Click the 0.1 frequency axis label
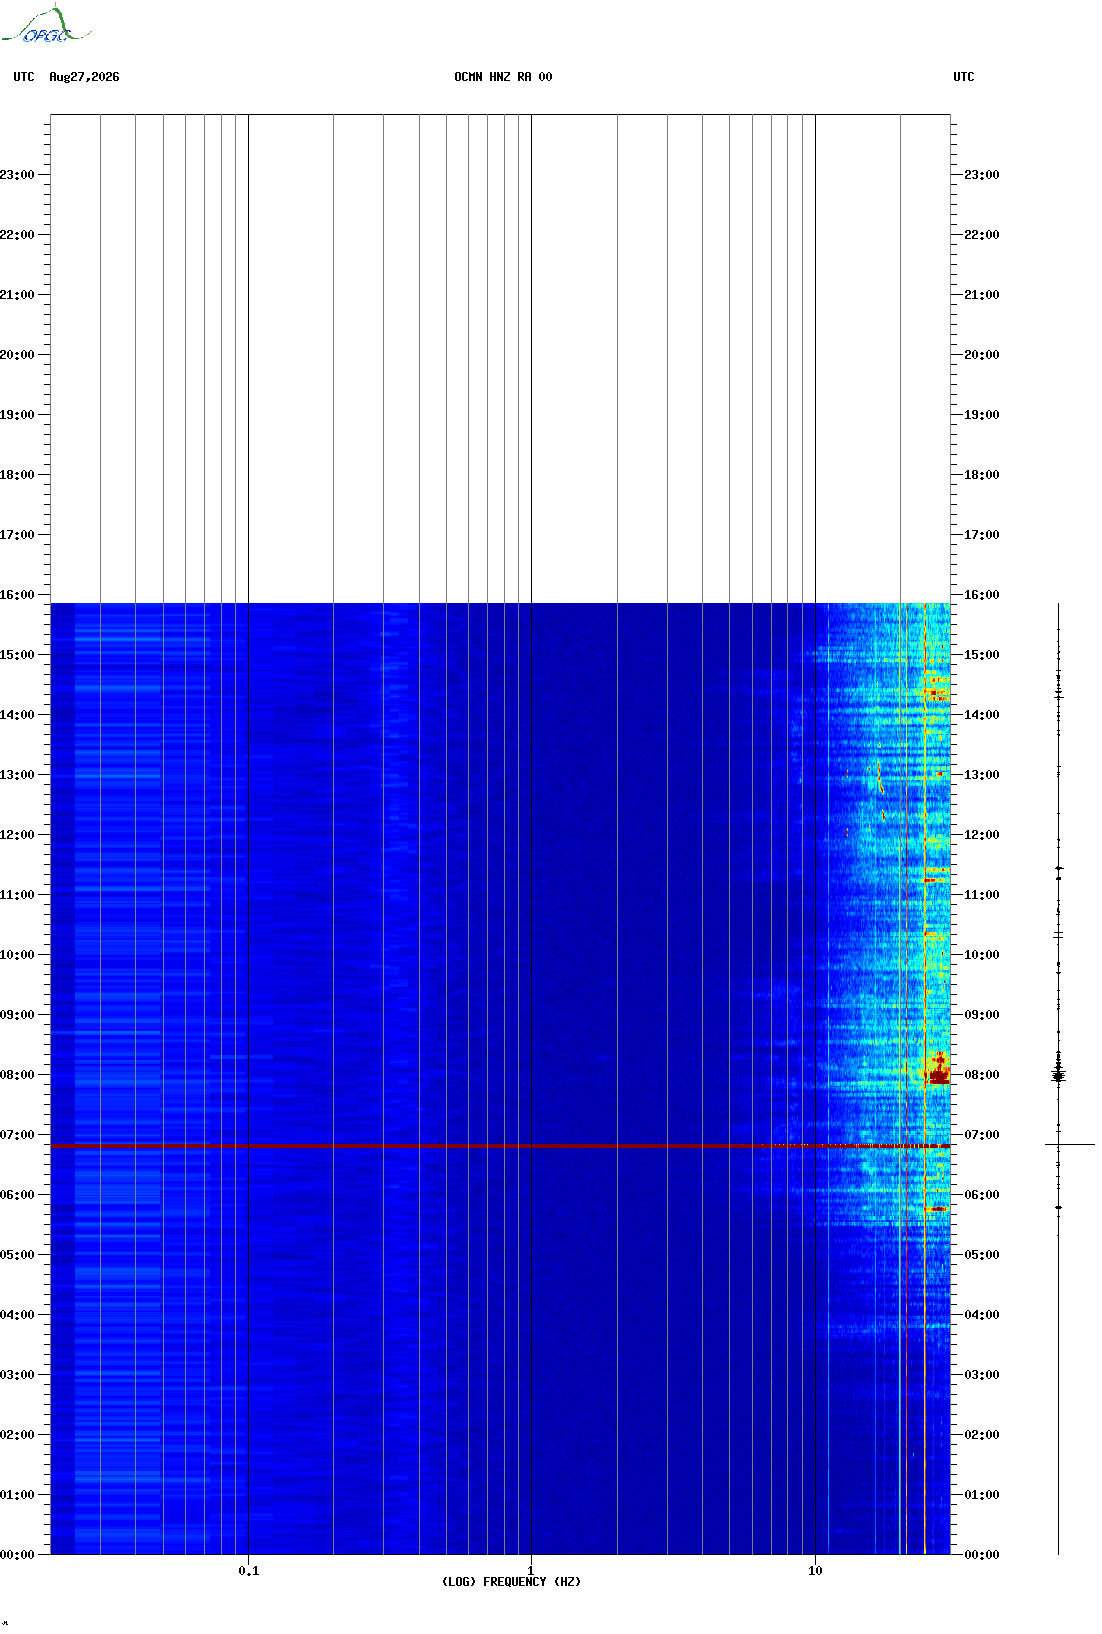The width and height of the screenshot is (1102, 1634). [248, 1570]
